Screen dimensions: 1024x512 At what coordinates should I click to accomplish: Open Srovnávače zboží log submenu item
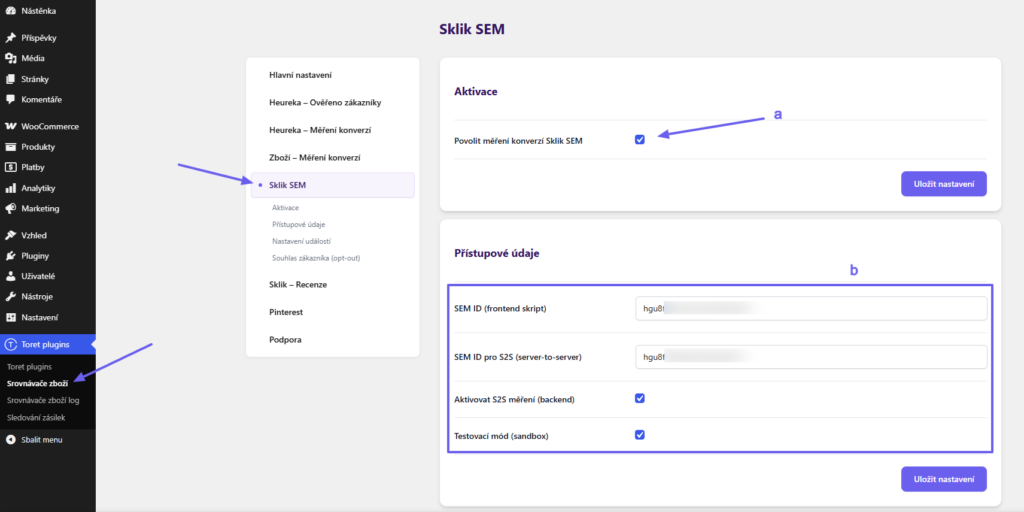pos(43,400)
